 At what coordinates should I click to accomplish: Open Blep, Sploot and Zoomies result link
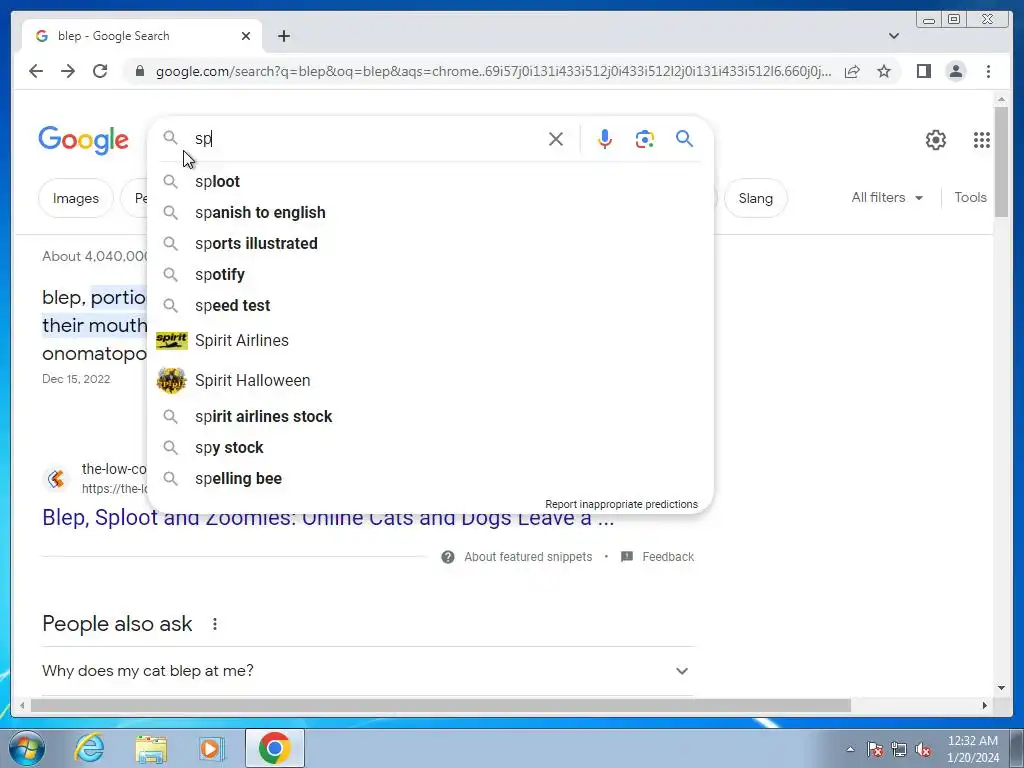328,517
